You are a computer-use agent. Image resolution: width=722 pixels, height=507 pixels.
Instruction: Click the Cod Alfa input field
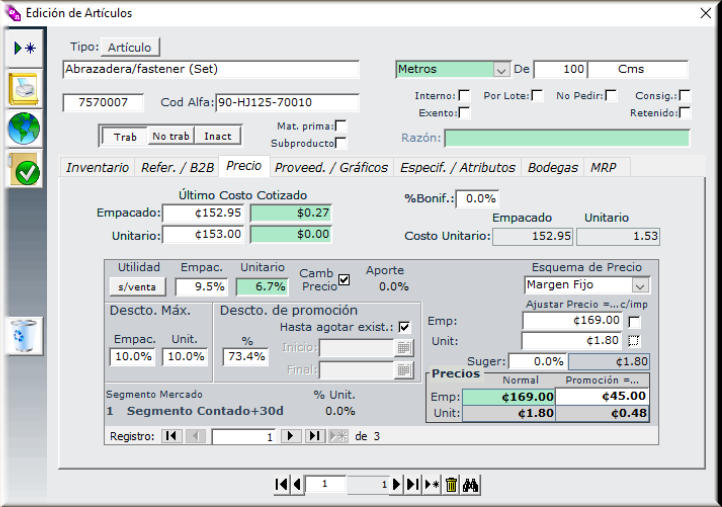pyautogui.click(x=287, y=103)
